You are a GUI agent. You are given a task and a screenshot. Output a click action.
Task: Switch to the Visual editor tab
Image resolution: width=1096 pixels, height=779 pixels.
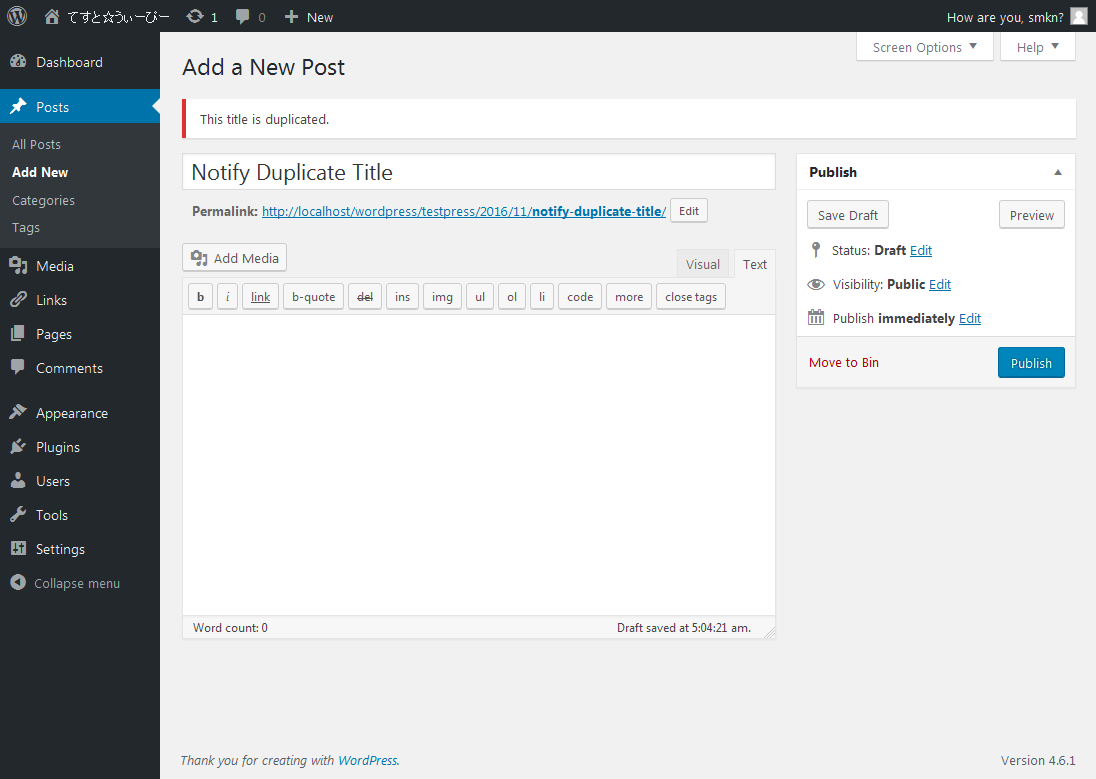click(702, 264)
